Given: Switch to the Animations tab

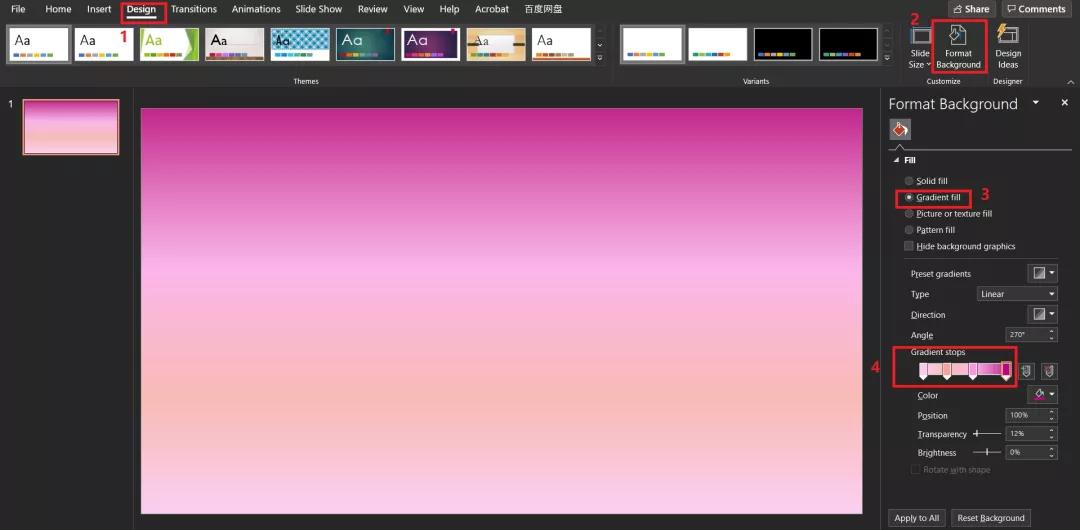Looking at the screenshot, I should 256,10.
